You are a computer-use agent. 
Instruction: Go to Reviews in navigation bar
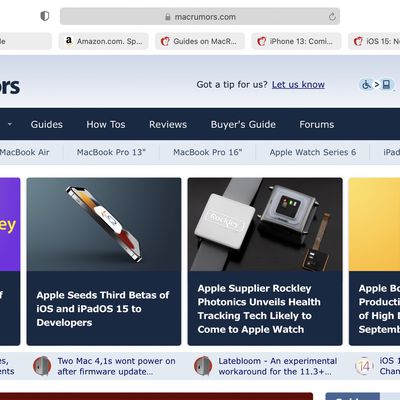point(168,124)
